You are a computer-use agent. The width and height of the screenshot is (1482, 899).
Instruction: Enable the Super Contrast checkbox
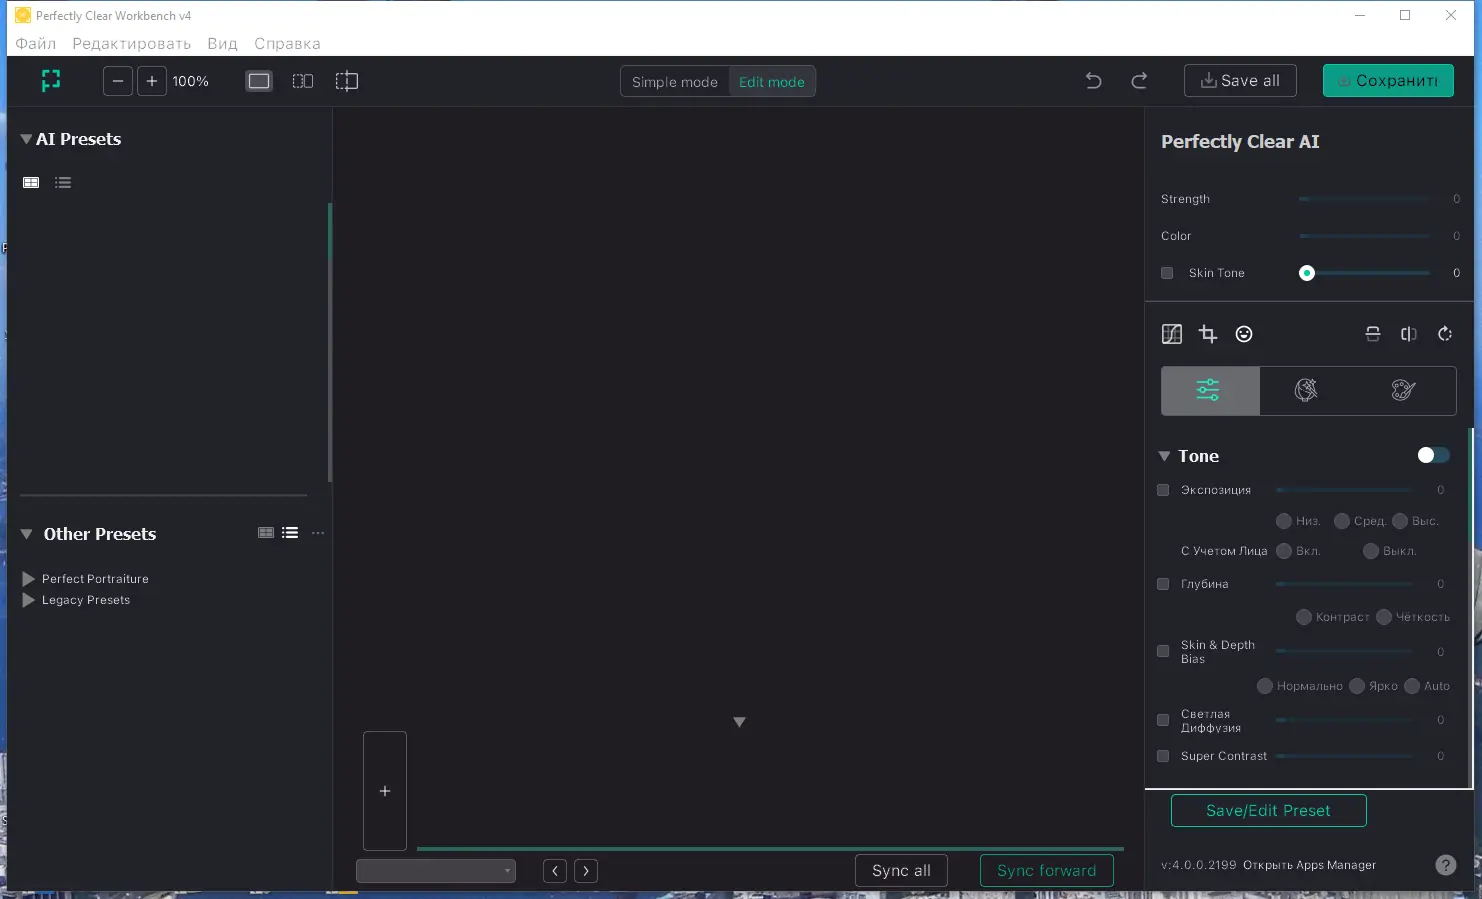tap(1163, 756)
